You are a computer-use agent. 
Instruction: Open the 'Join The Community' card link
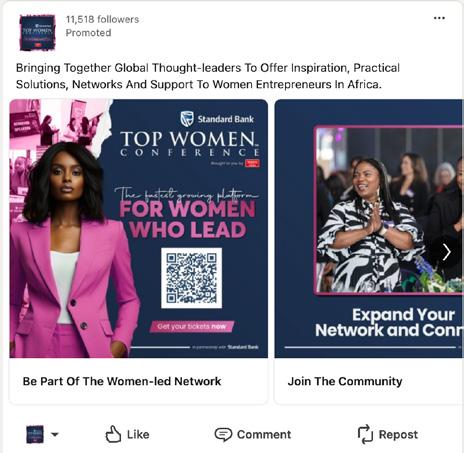[x=345, y=381]
